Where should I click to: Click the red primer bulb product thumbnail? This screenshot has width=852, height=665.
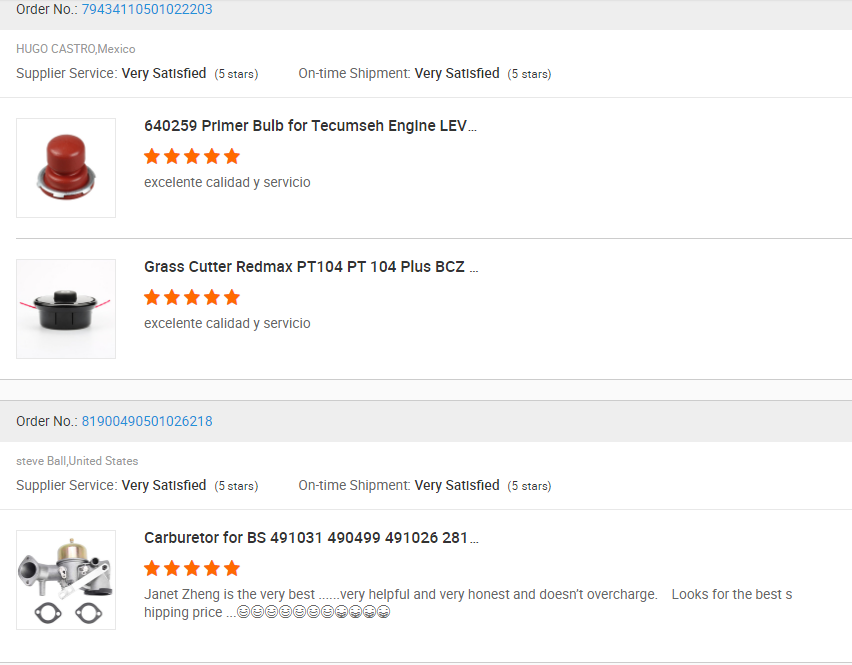pos(66,168)
